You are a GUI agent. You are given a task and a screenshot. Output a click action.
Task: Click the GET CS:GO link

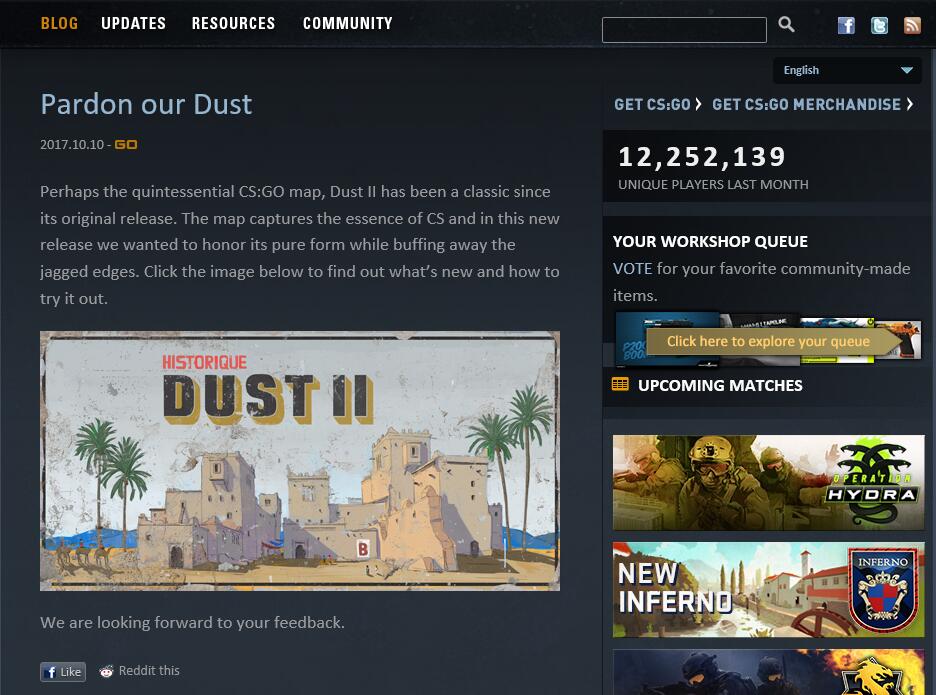click(x=658, y=104)
